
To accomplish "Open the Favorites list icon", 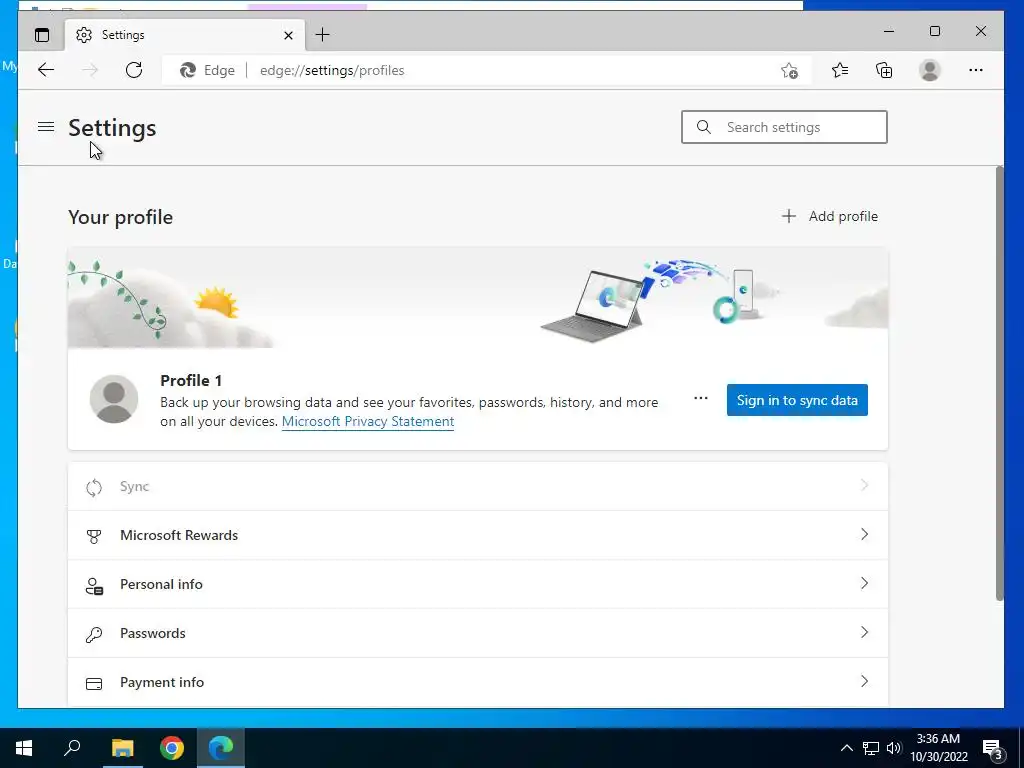I will click(840, 70).
